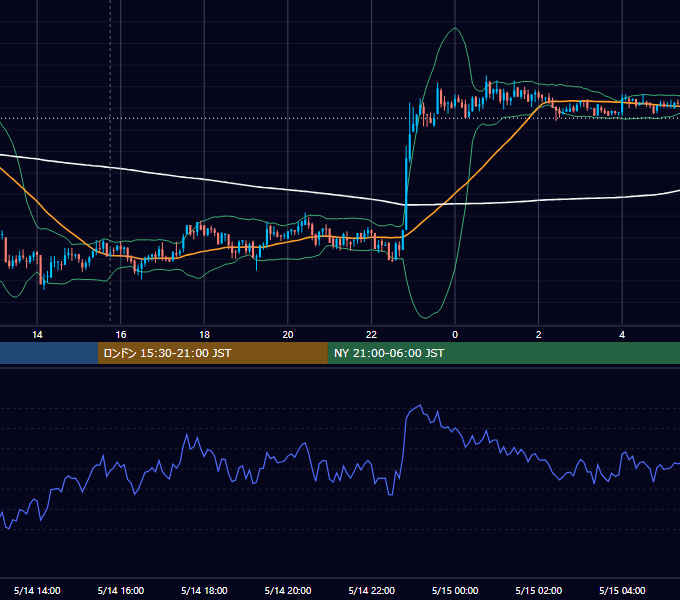Click the blue session bar before ロンドン
Image resolution: width=680 pixels, height=600 pixels.
[x=49, y=353]
